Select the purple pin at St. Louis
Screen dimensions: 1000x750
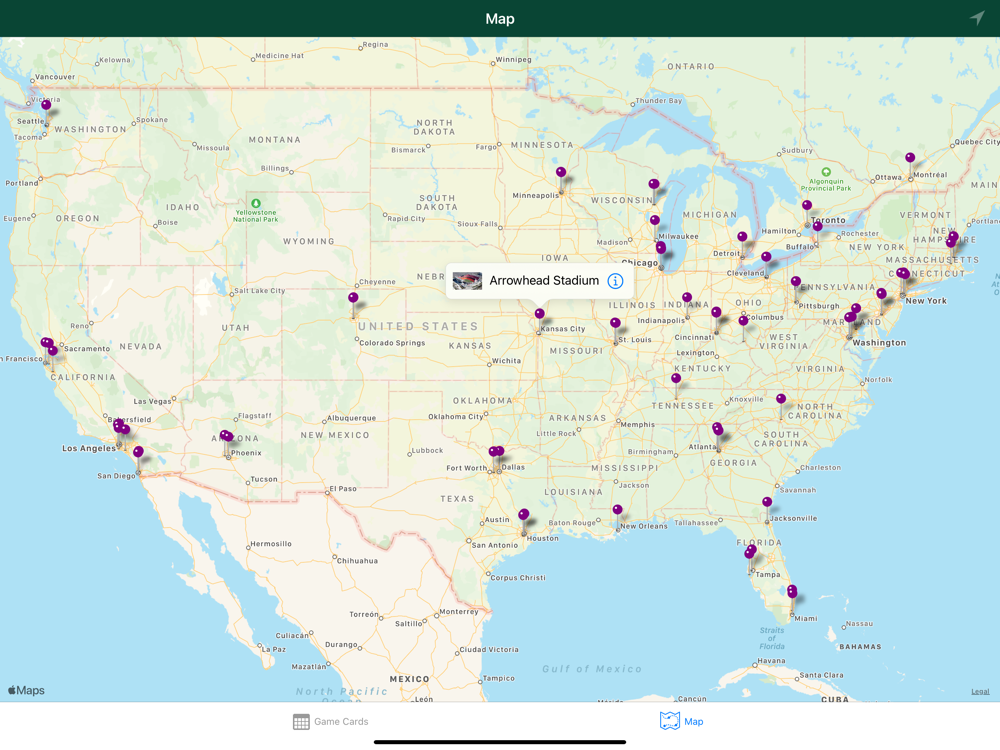tap(615, 323)
